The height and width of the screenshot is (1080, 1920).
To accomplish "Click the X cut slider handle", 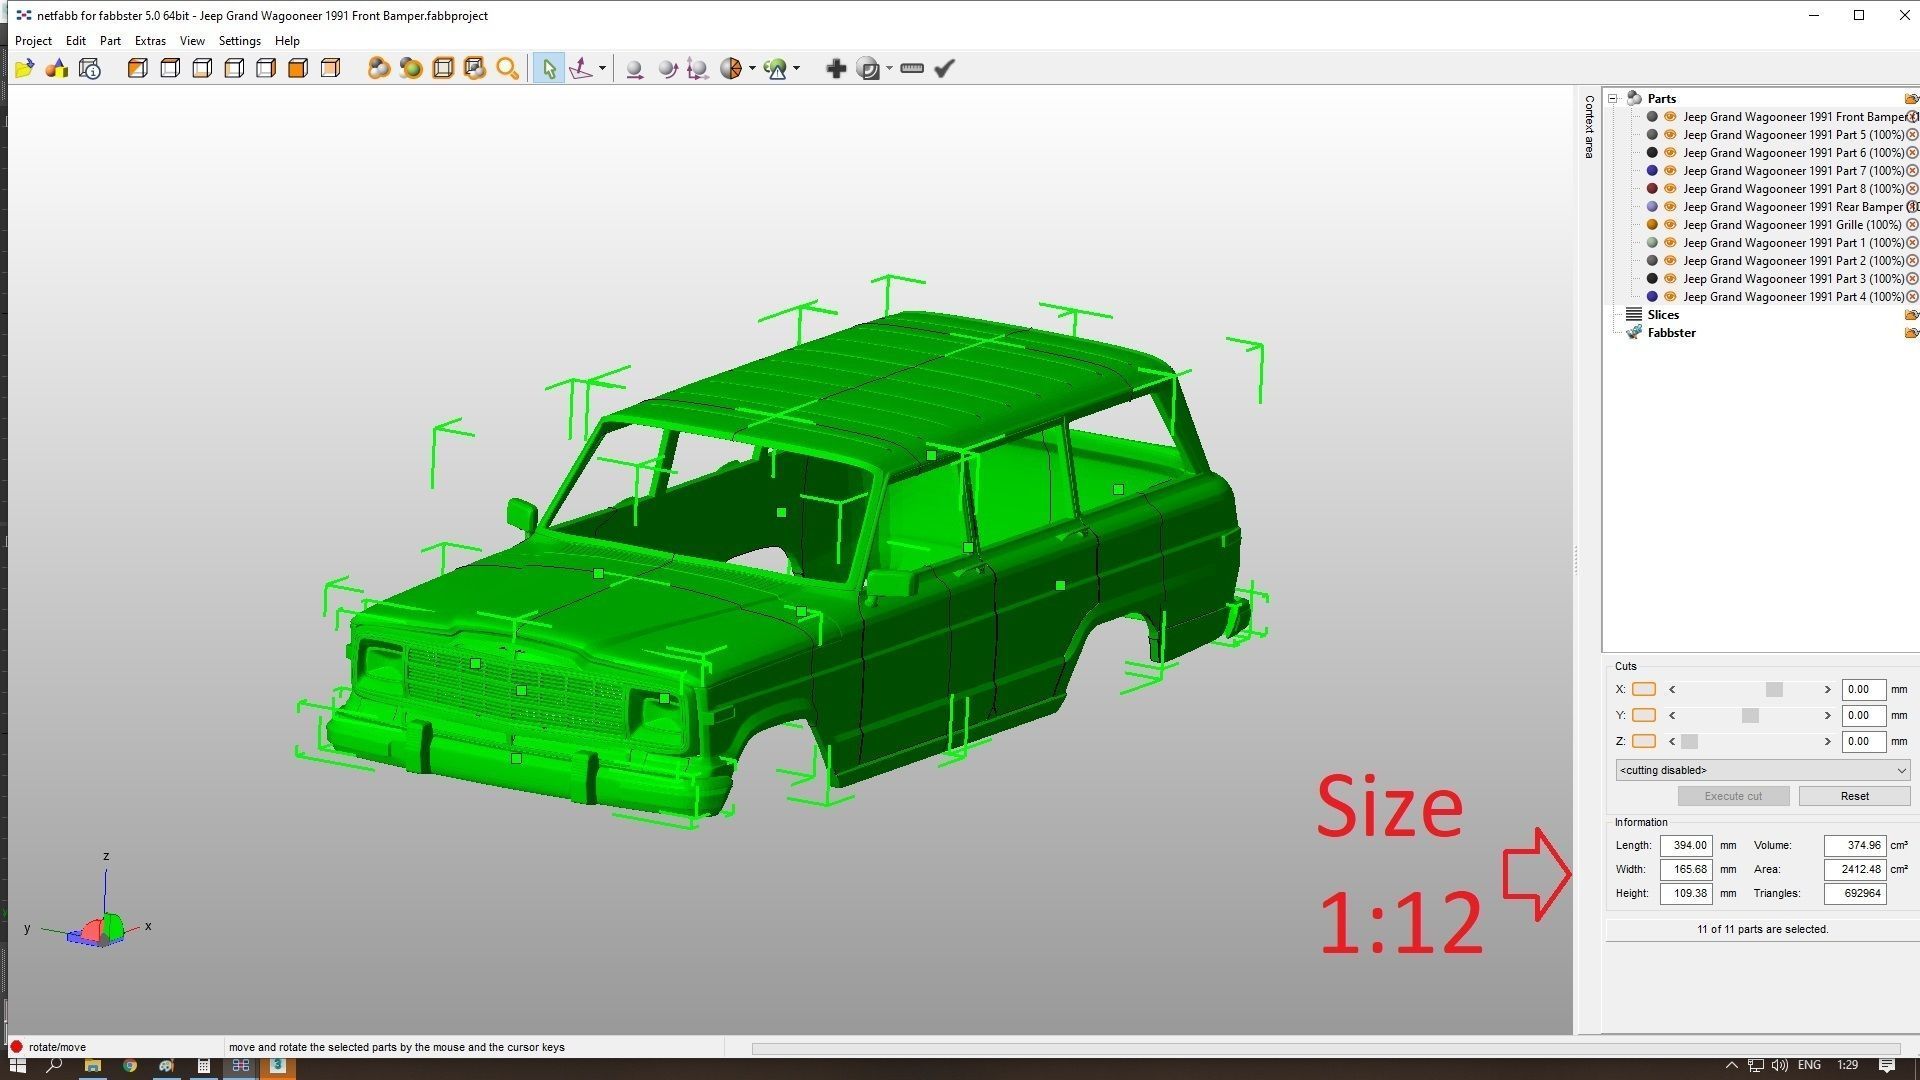I will tap(1774, 690).
